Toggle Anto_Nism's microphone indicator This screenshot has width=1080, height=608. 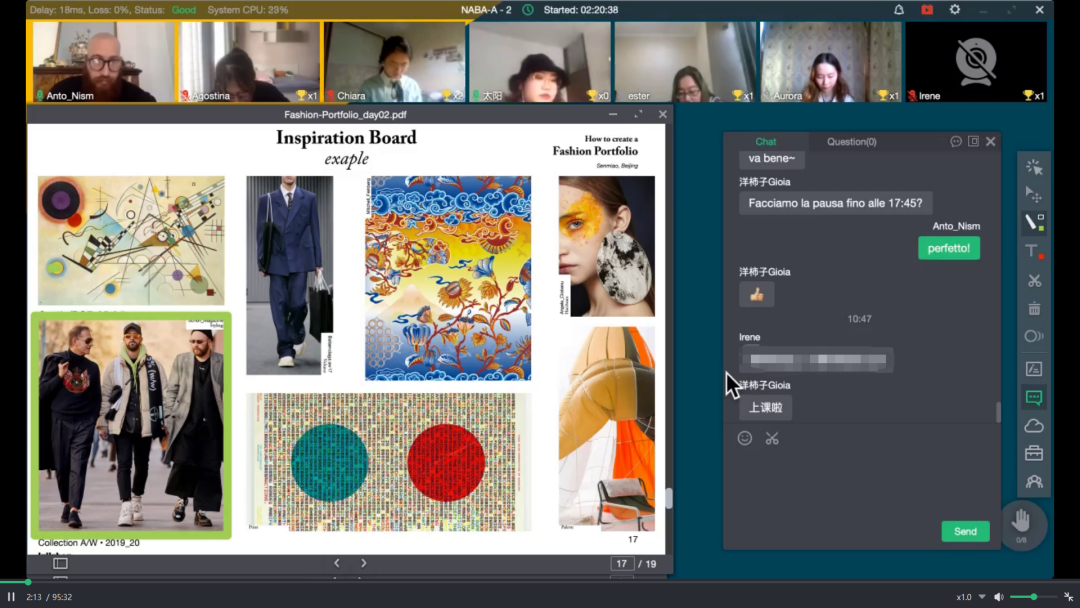click(x=40, y=96)
